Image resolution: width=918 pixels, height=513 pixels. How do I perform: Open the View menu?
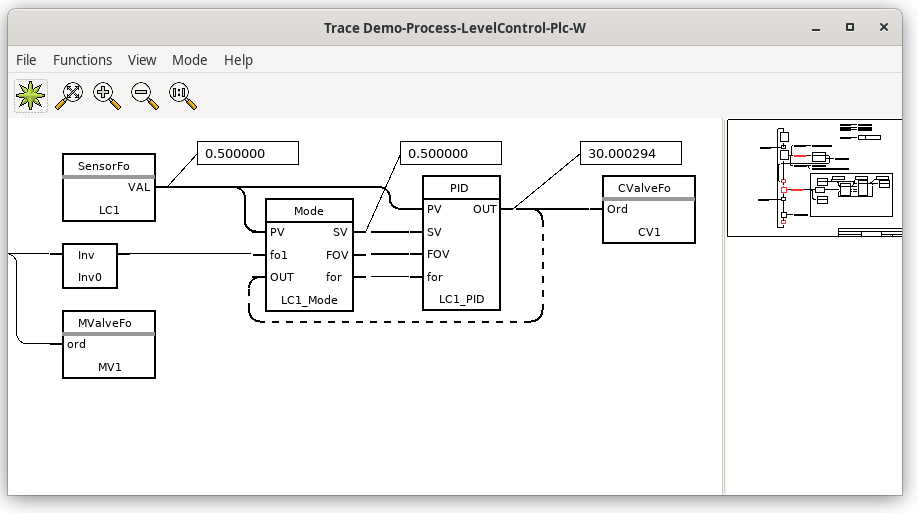pos(142,60)
